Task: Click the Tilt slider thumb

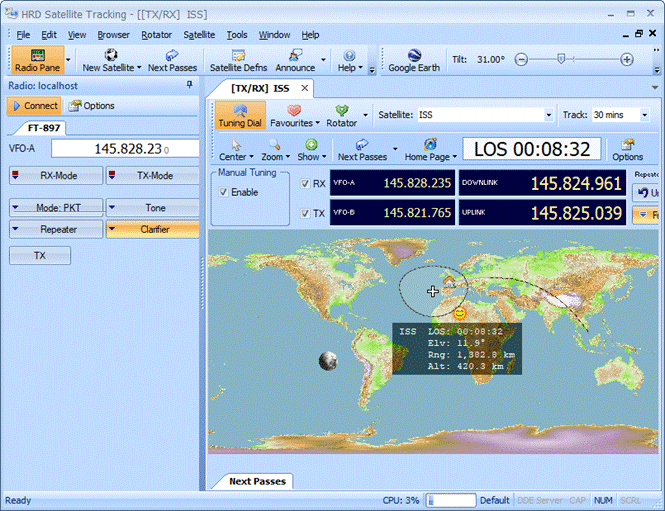Action: [561, 59]
